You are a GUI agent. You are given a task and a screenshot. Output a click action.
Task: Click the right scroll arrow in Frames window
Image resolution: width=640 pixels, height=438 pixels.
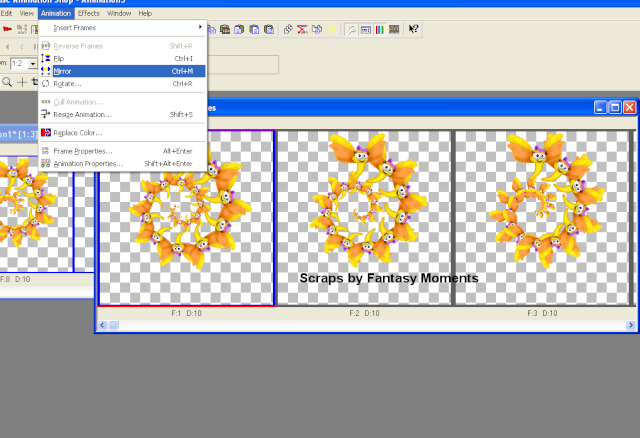[631, 325]
